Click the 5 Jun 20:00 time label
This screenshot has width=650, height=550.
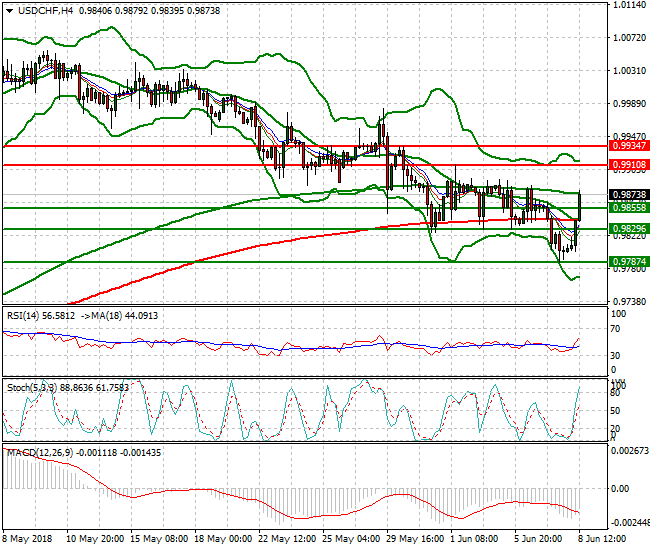click(538, 539)
